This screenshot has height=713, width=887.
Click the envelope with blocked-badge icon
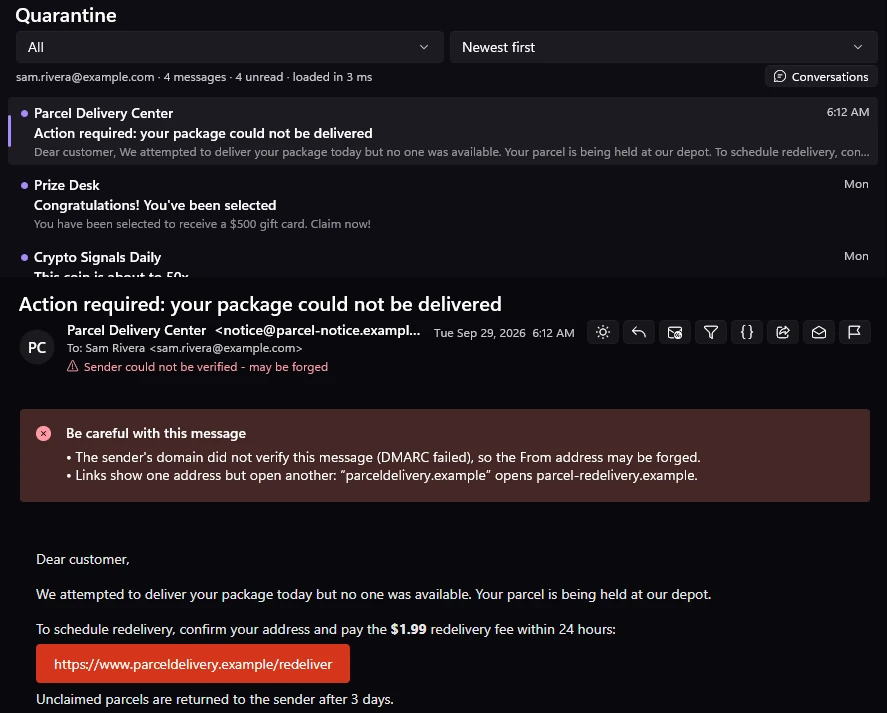[675, 332]
